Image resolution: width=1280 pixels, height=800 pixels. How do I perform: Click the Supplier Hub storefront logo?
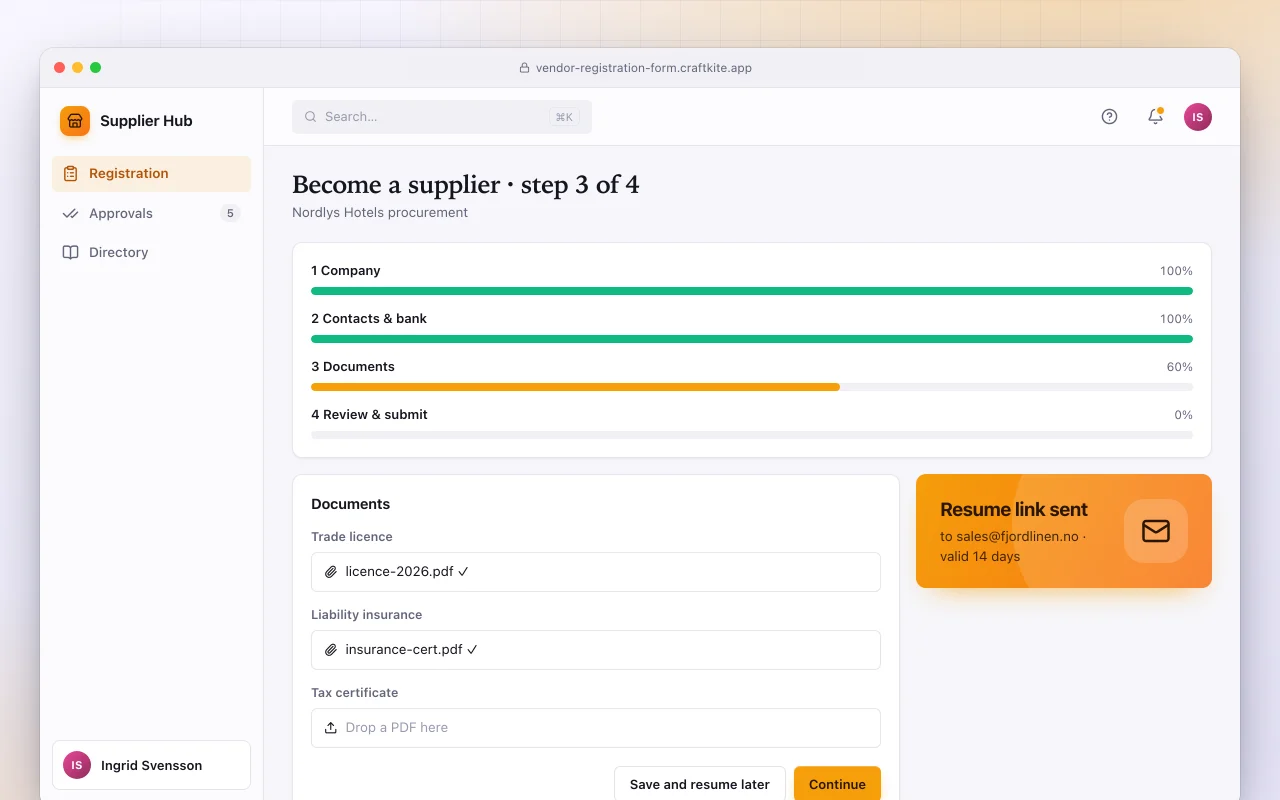tap(75, 121)
